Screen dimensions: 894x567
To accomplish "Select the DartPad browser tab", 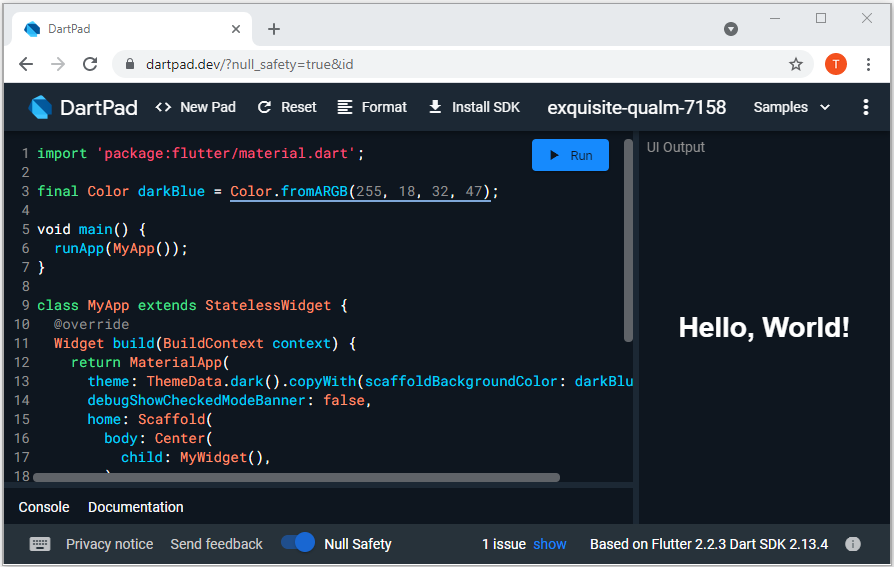I will pyautogui.click(x=132, y=29).
